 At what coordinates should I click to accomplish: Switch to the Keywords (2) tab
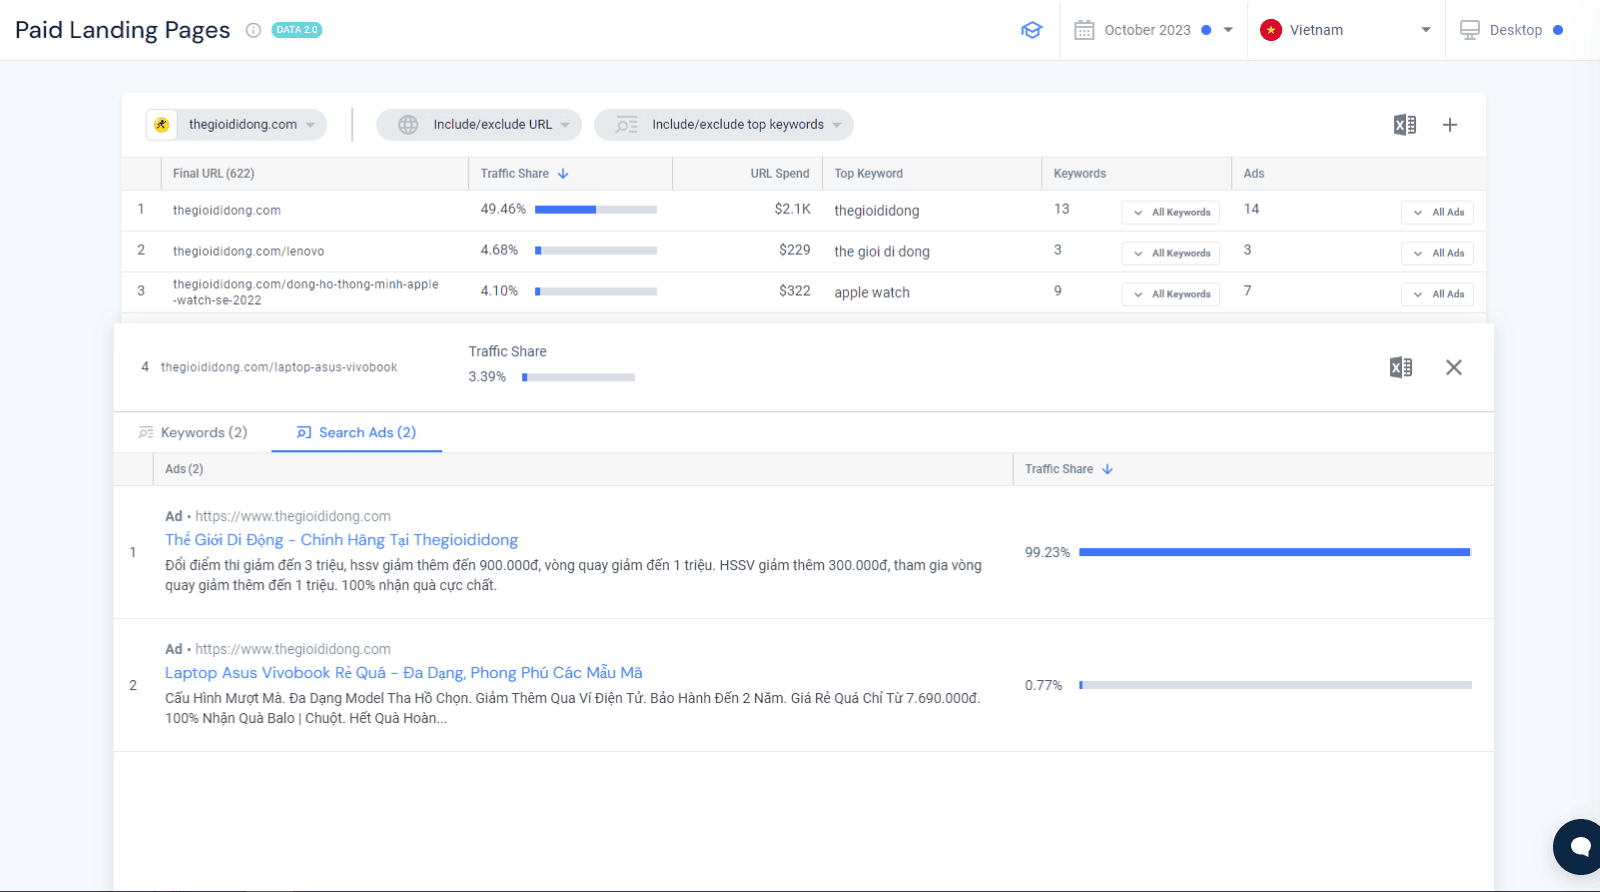point(193,432)
